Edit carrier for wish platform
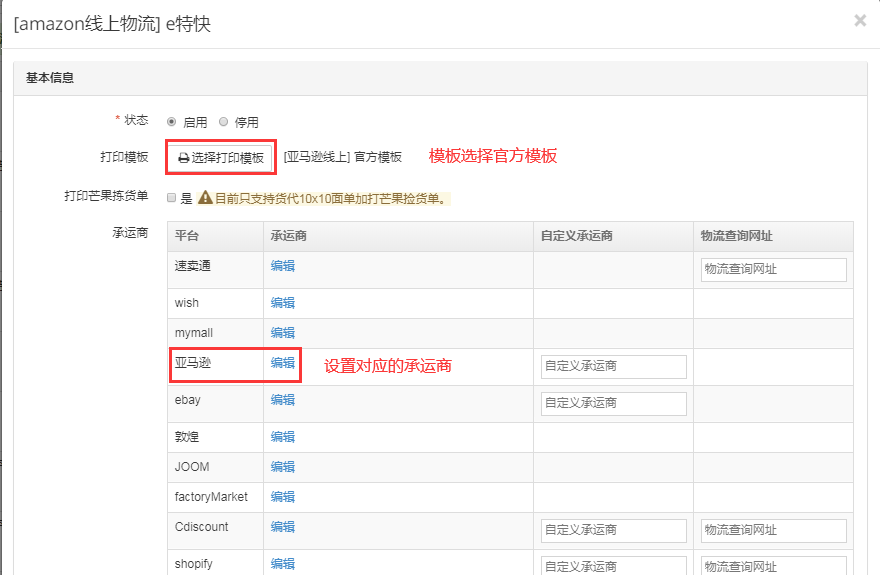880x575 pixels. click(283, 303)
